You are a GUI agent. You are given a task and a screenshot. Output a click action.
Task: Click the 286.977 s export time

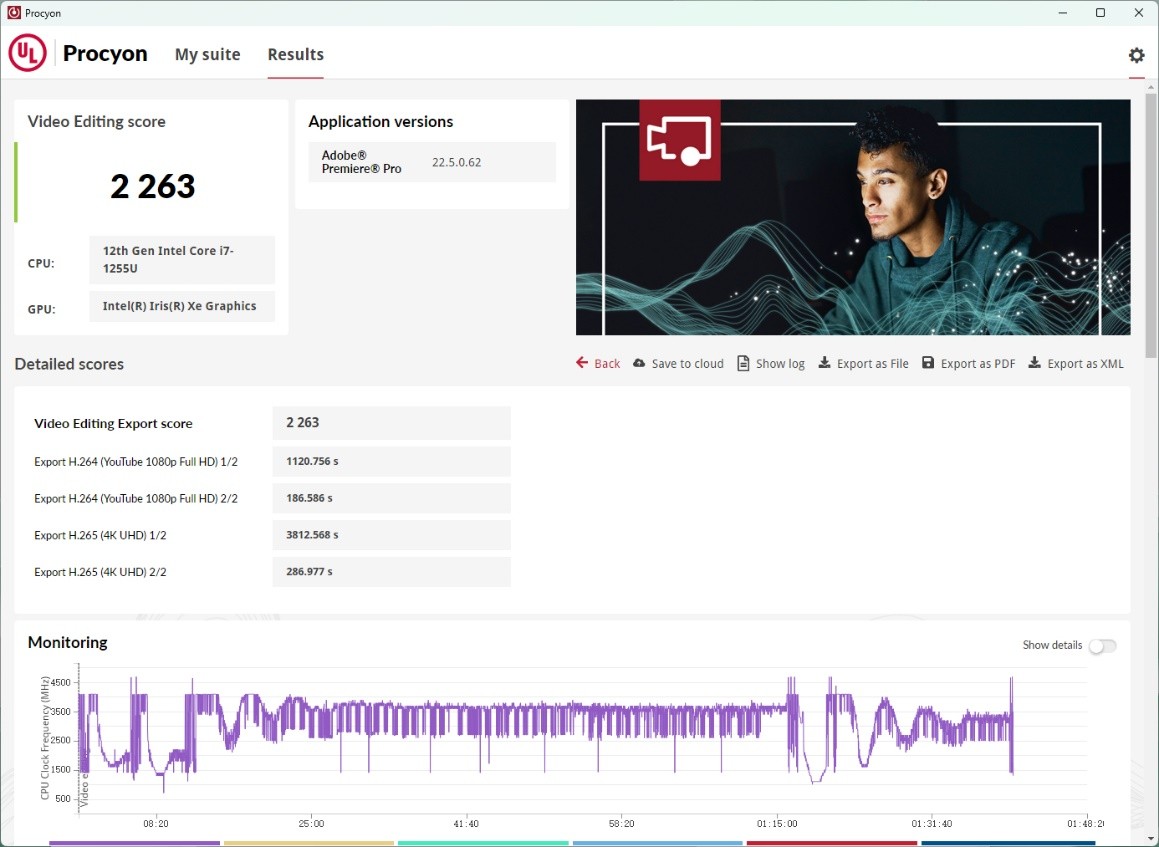pos(392,572)
